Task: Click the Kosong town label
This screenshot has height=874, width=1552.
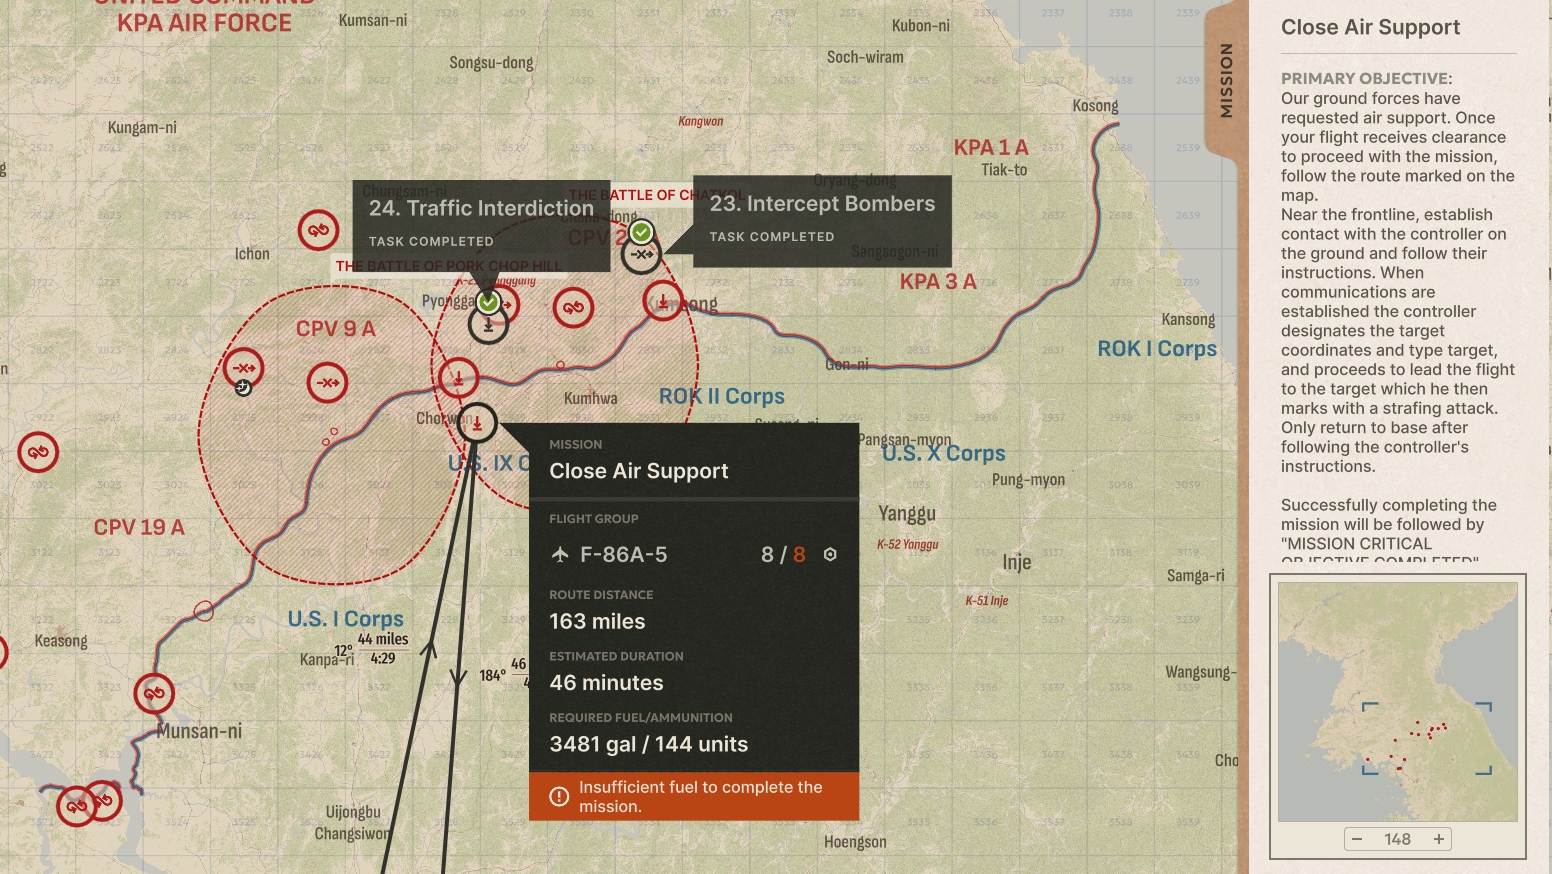Action: [1096, 106]
